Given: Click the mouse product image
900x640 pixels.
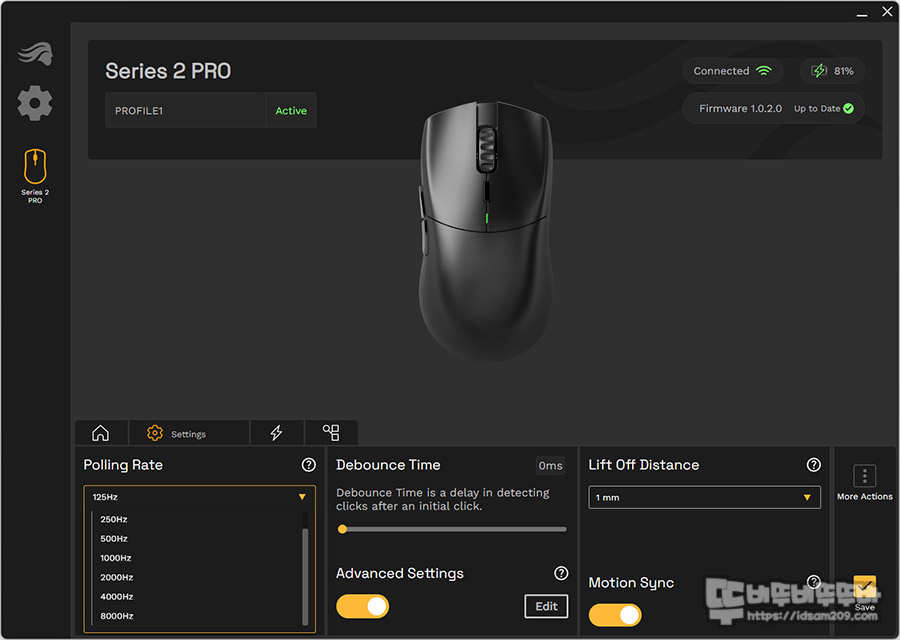Looking at the screenshot, I should (x=486, y=231).
